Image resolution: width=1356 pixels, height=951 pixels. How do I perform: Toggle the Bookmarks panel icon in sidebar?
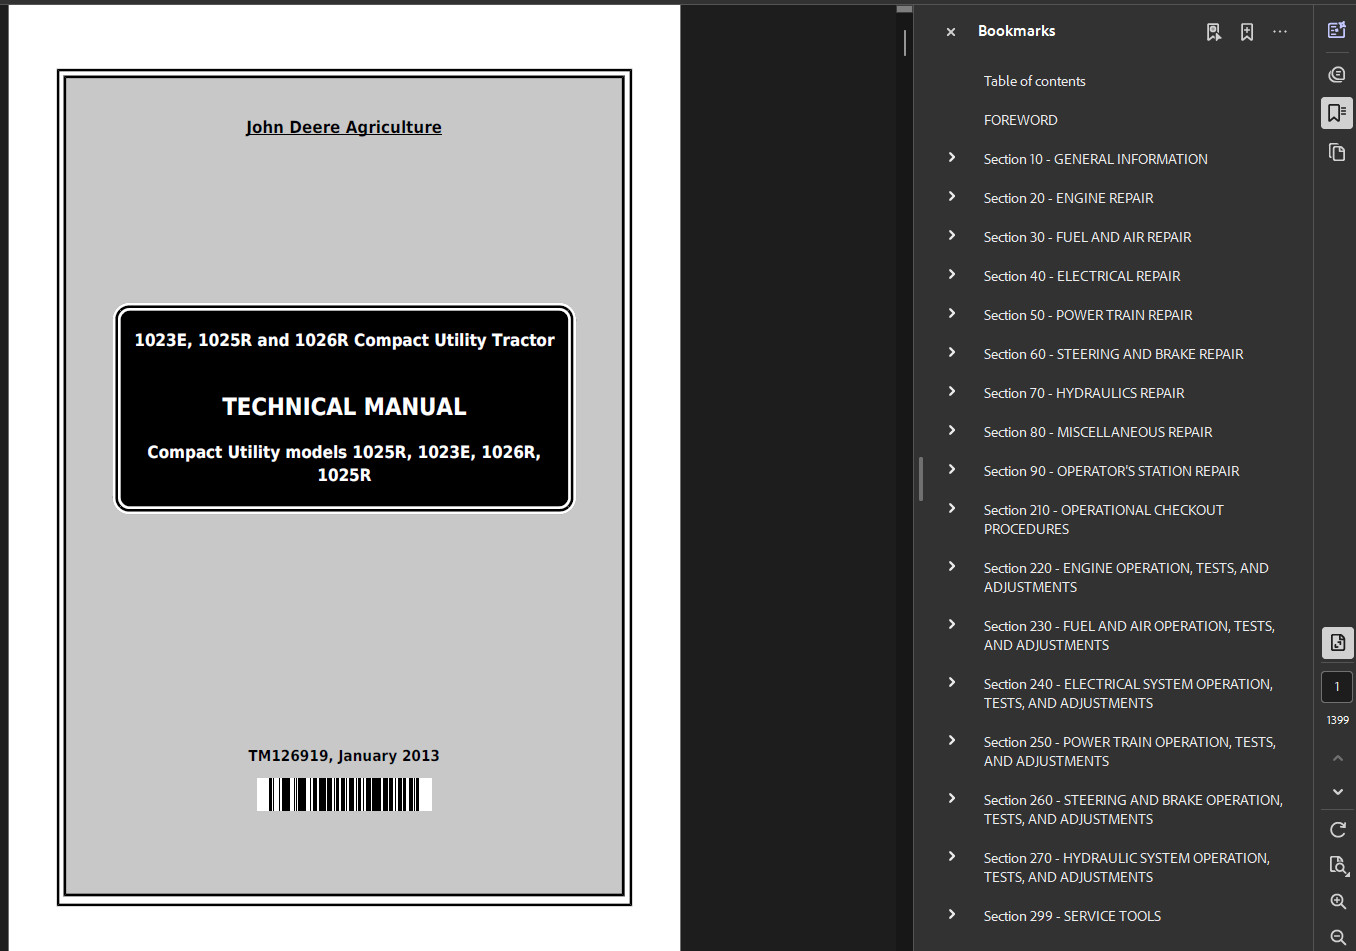pyautogui.click(x=1337, y=113)
